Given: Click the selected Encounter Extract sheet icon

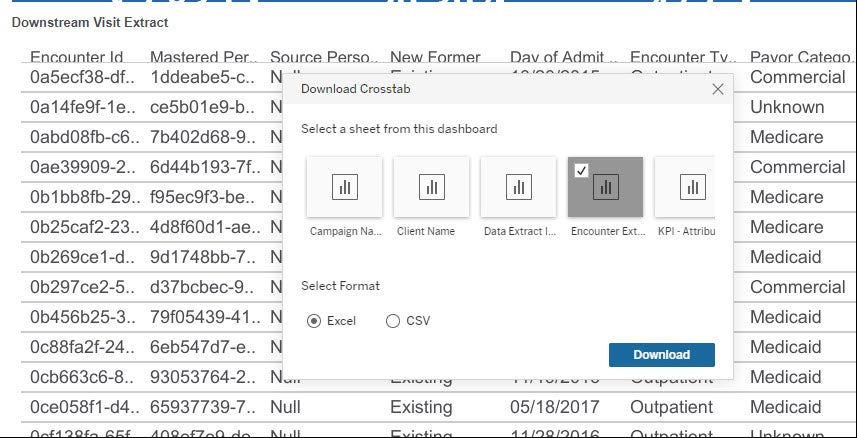Looking at the screenshot, I should pos(605,187).
